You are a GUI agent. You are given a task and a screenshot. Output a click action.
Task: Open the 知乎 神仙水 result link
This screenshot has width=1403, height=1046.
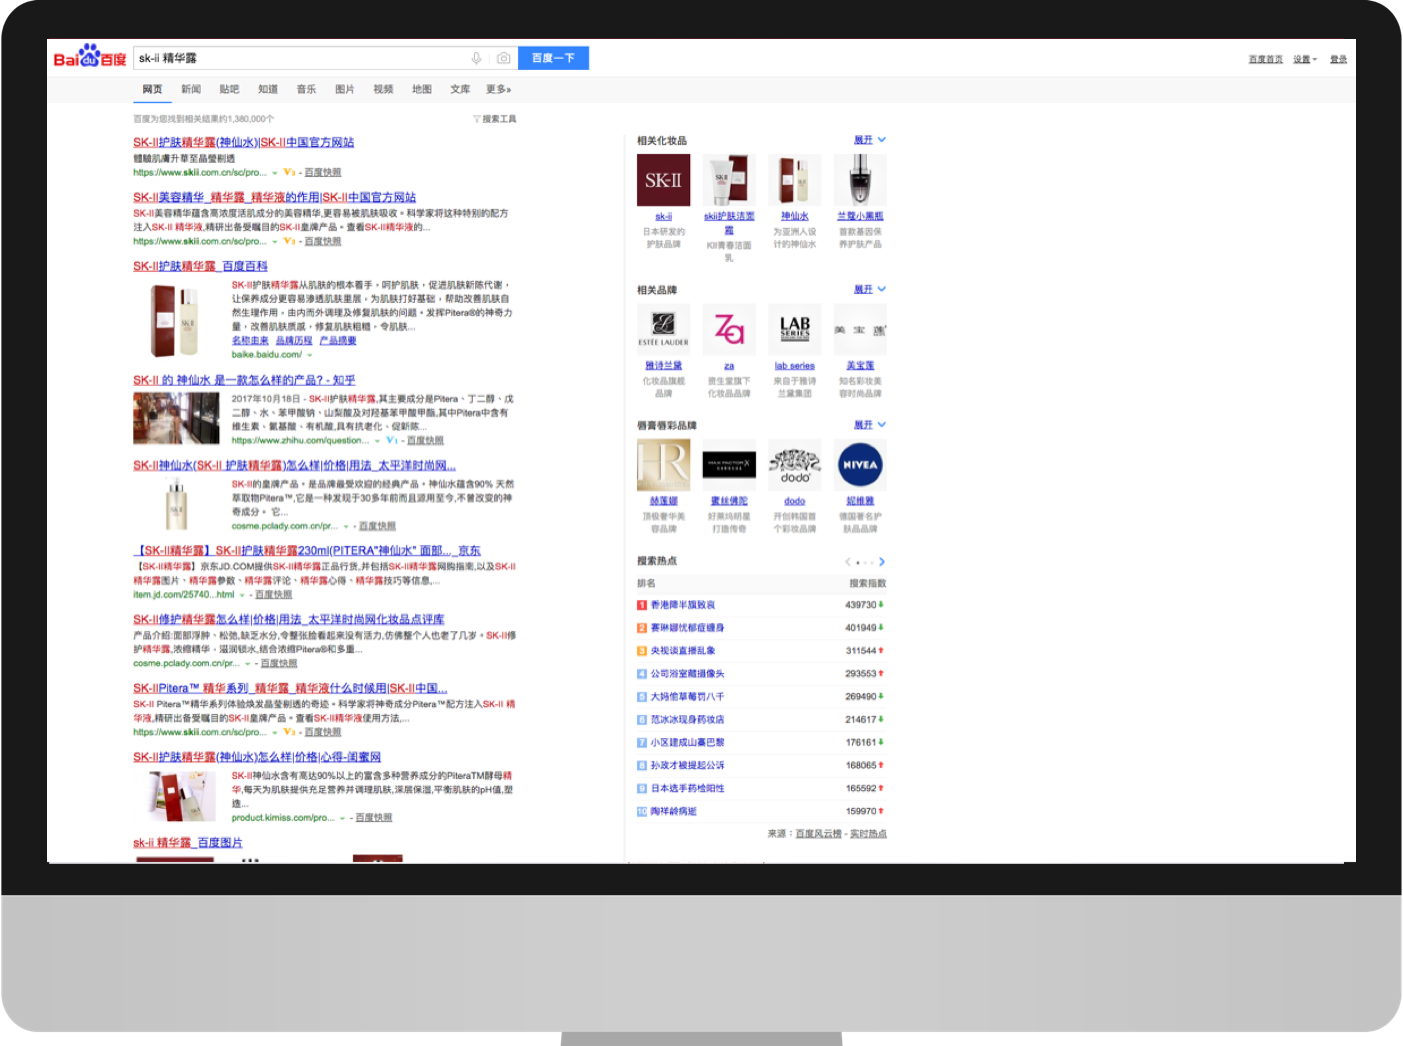[x=244, y=380]
